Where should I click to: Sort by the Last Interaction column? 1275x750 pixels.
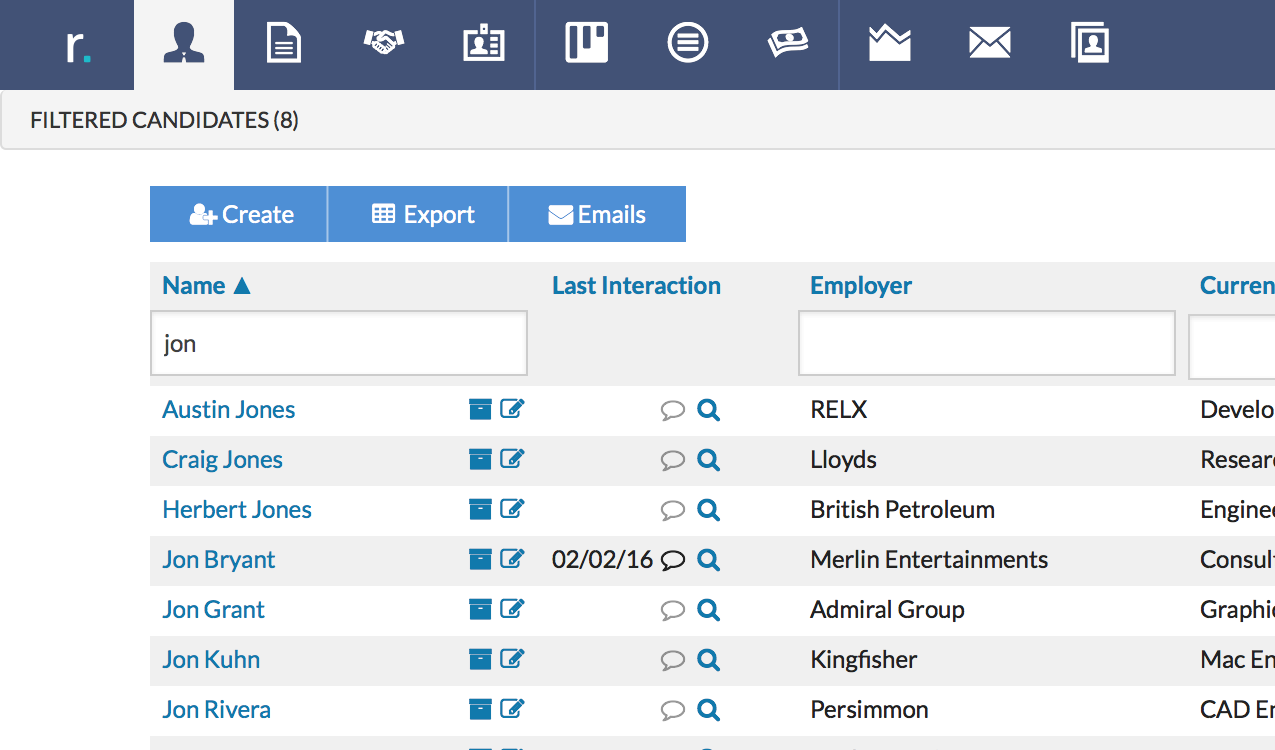636,285
